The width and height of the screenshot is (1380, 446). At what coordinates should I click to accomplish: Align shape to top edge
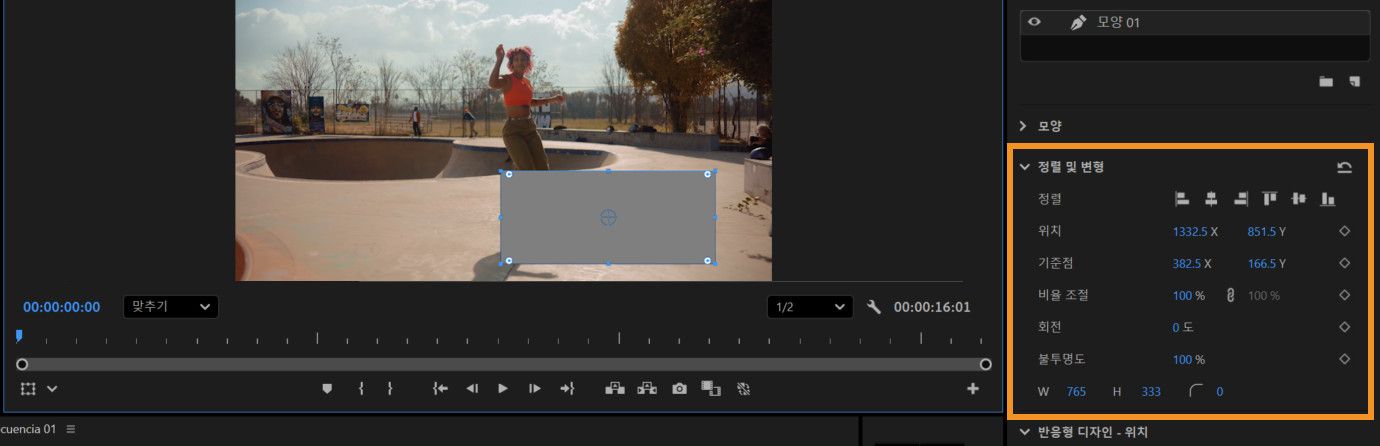pyautogui.click(x=1270, y=199)
